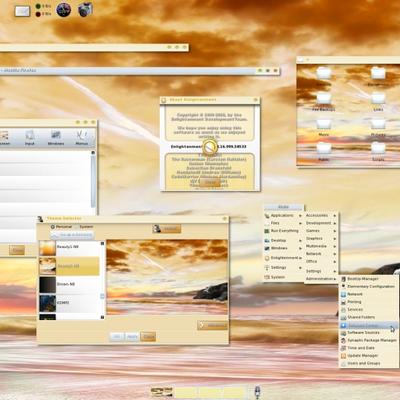Launch BootUp Manager from Administration menu

click(369, 279)
